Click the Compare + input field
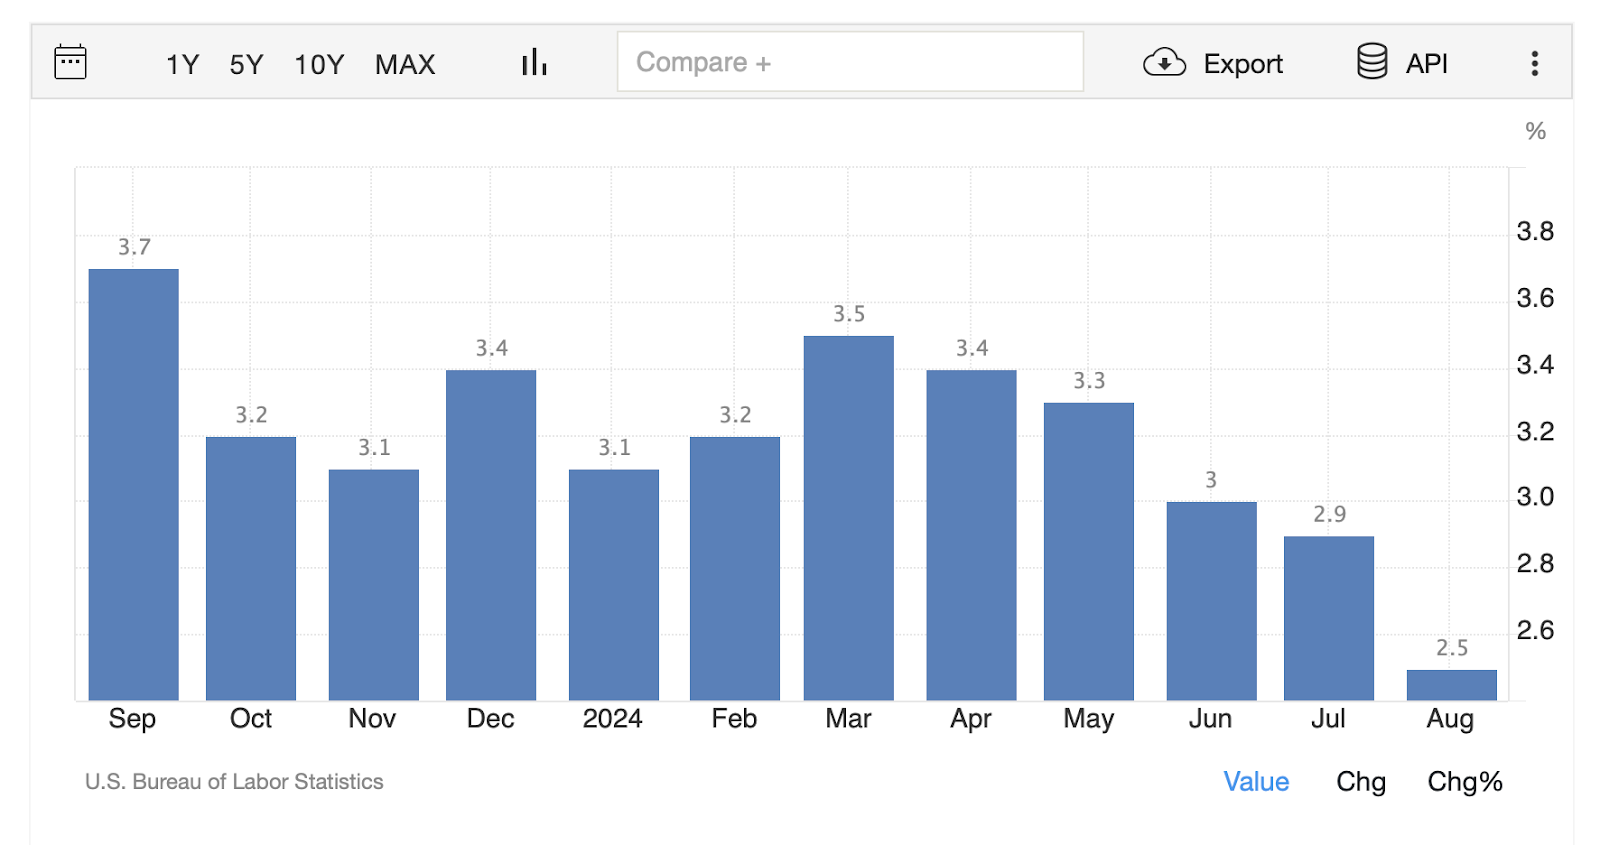This screenshot has width=1600, height=845. point(850,62)
